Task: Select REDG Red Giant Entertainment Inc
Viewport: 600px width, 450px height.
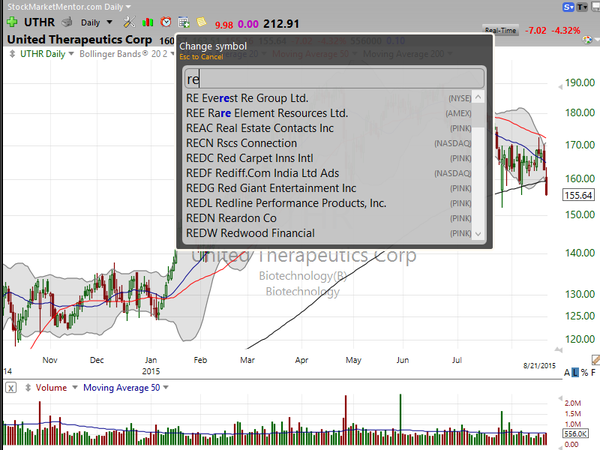Action: point(329,188)
